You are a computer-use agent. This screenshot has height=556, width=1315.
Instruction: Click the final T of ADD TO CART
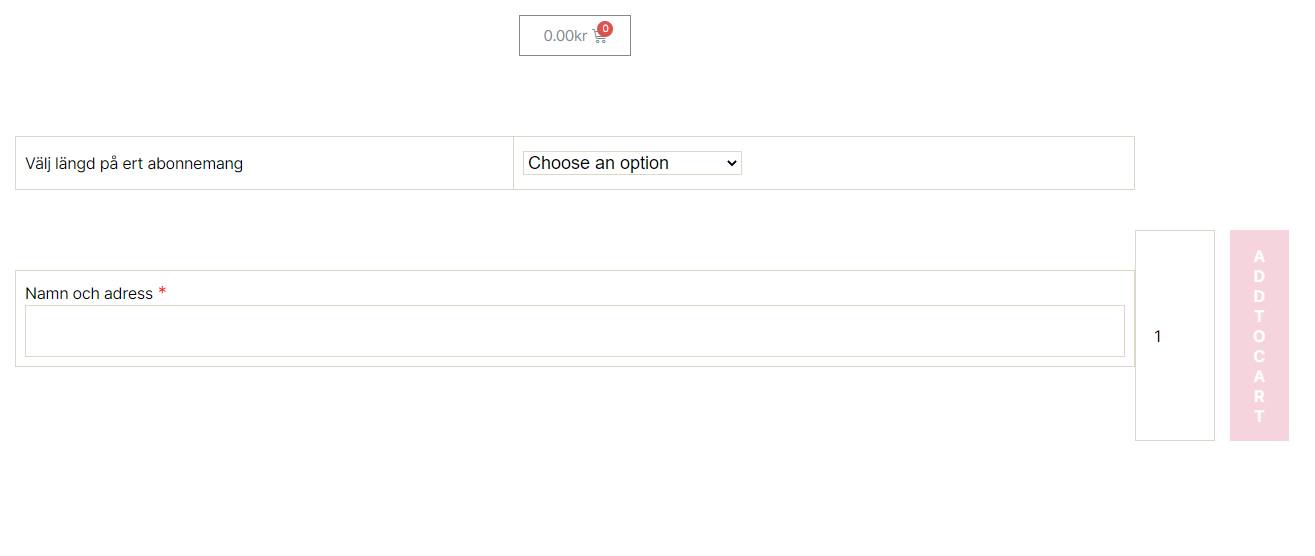(1259, 416)
